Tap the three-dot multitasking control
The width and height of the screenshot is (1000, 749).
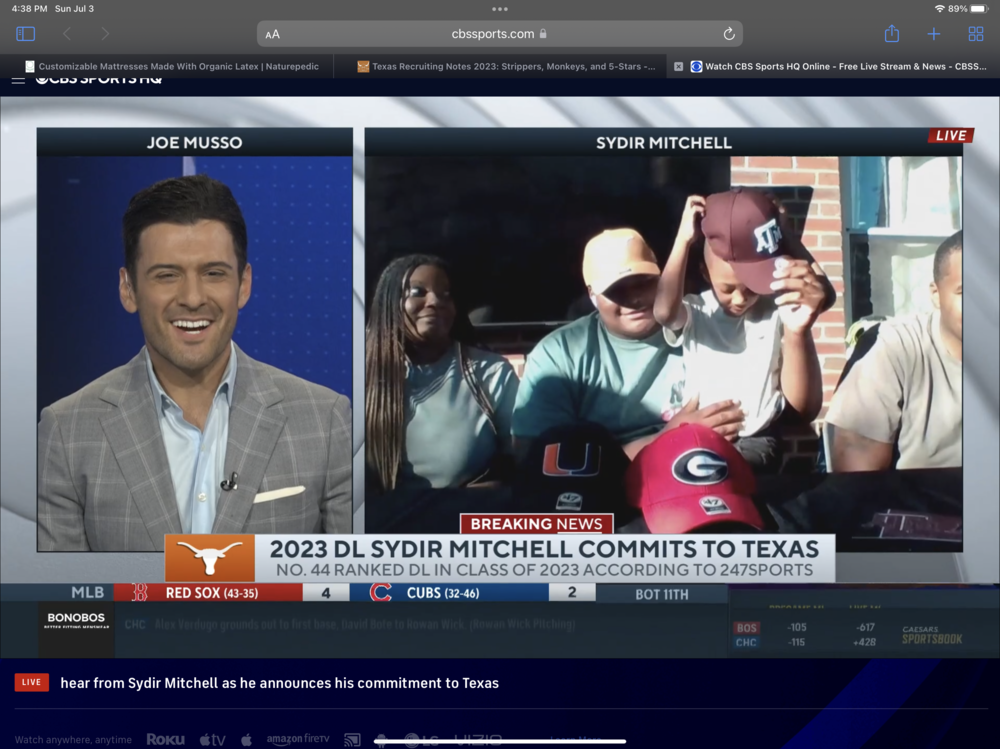click(x=500, y=9)
